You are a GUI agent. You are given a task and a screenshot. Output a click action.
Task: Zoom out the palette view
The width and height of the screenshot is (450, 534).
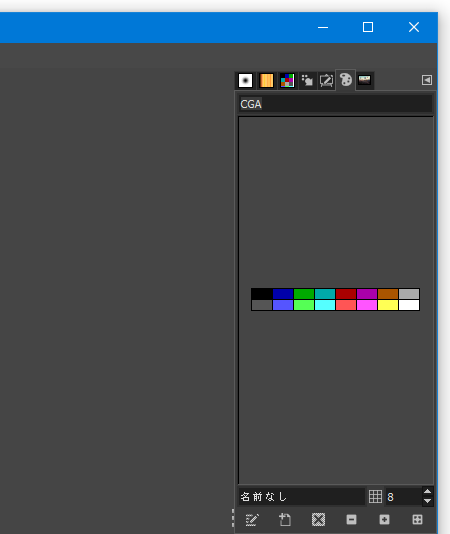coord(351,520)
